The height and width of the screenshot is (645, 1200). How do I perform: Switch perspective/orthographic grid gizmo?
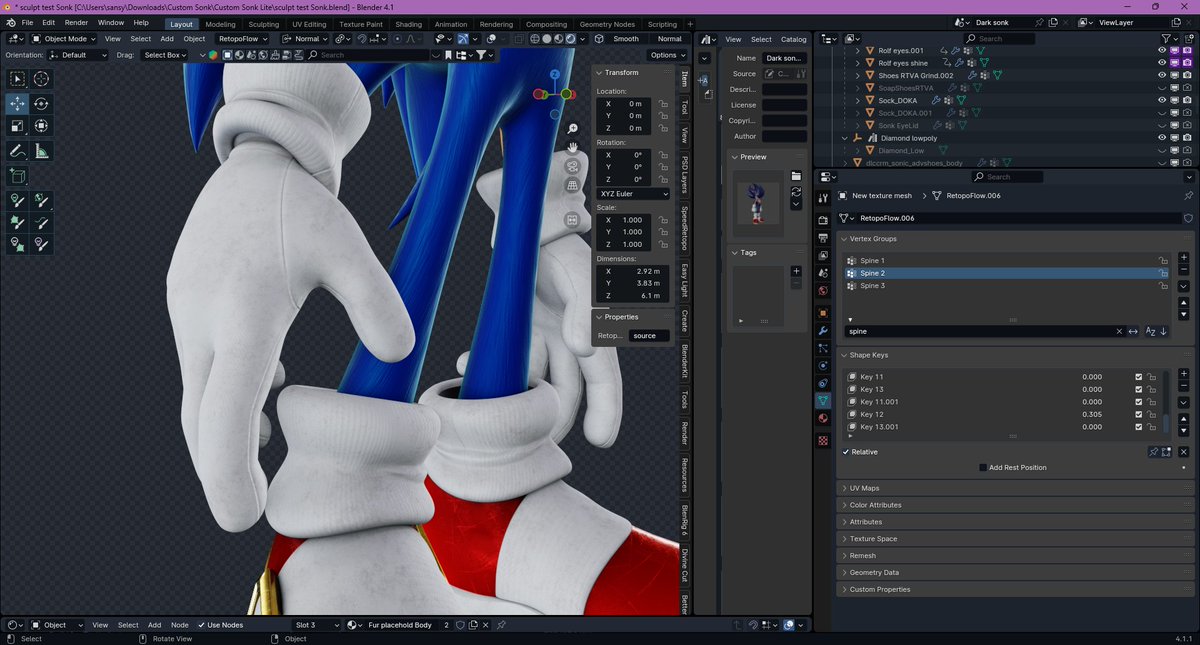[x=573, y=185]
